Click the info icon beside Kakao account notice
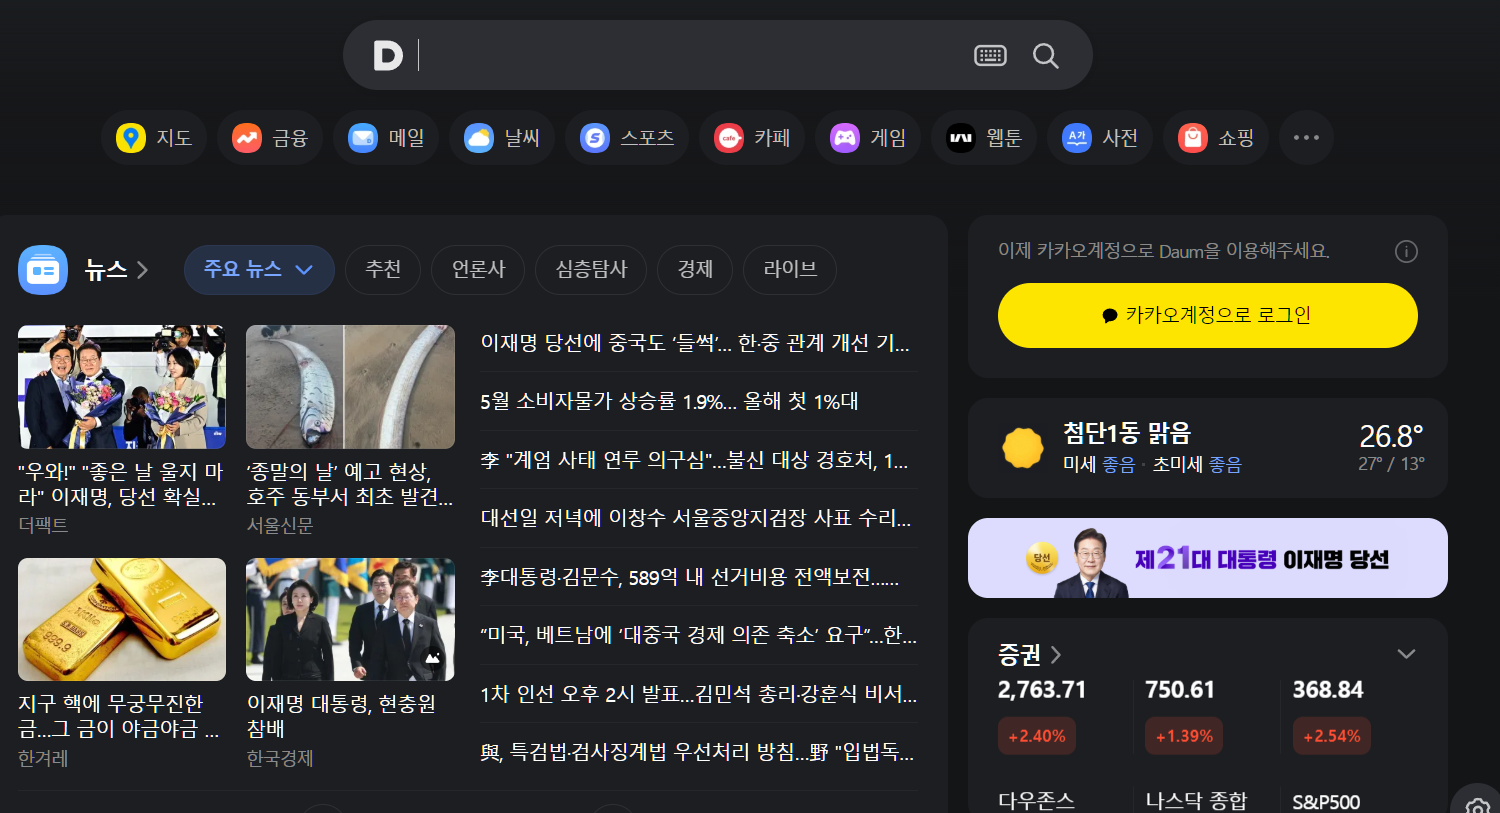 pyautogui.click(x=1406, y=251)
